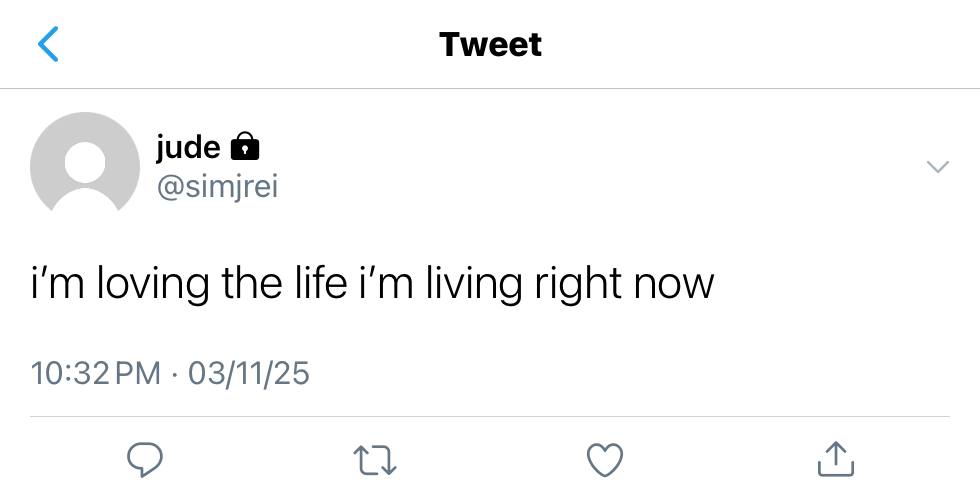The image size is (980, 502).
Task: Expand the tweet options chevron
Action: point(937,167)
